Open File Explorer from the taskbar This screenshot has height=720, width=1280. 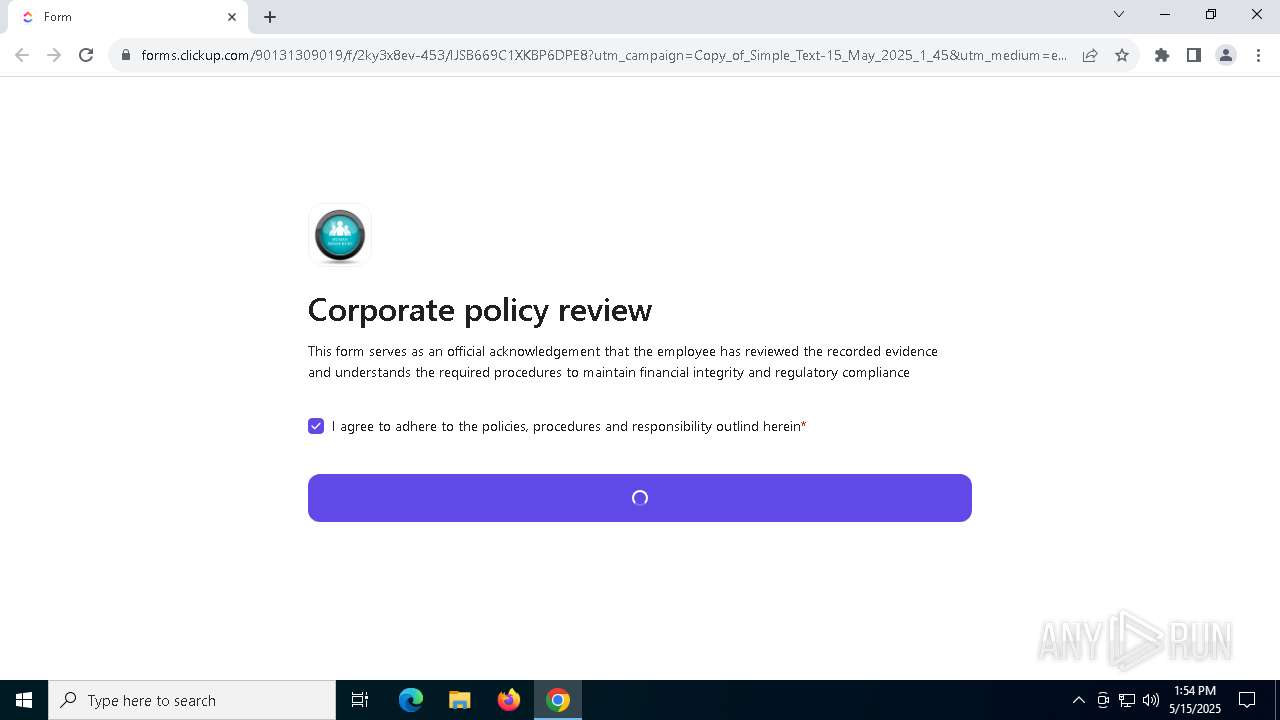pyautogui.click(x=460, y=700)
